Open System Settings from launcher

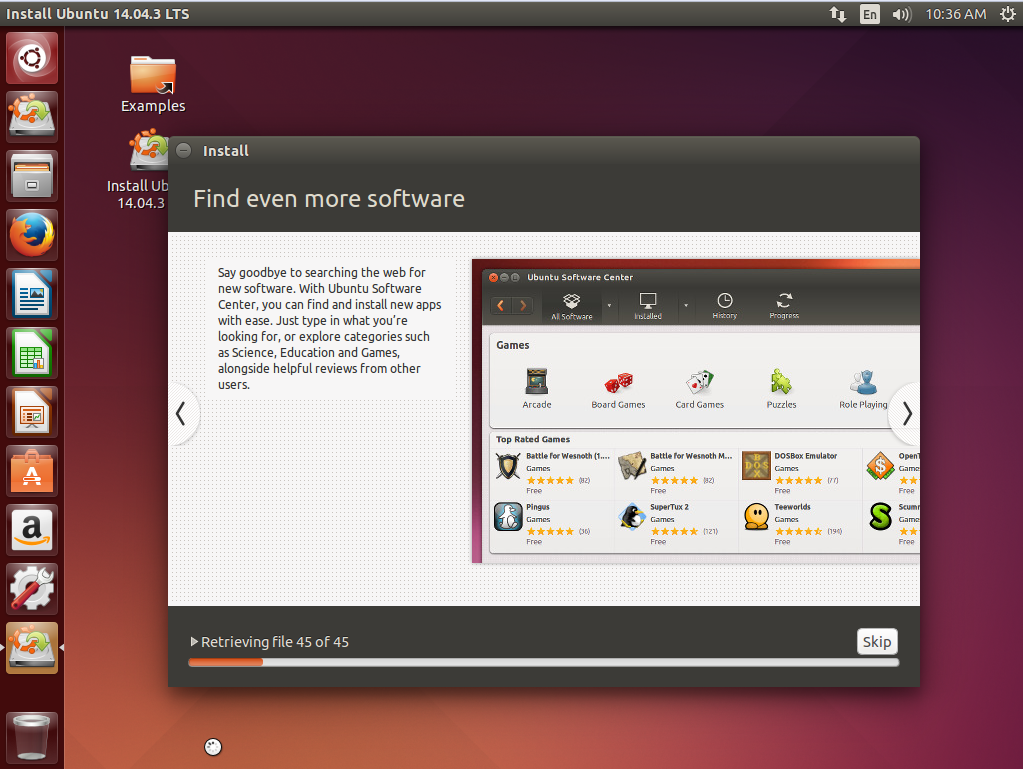32,589
